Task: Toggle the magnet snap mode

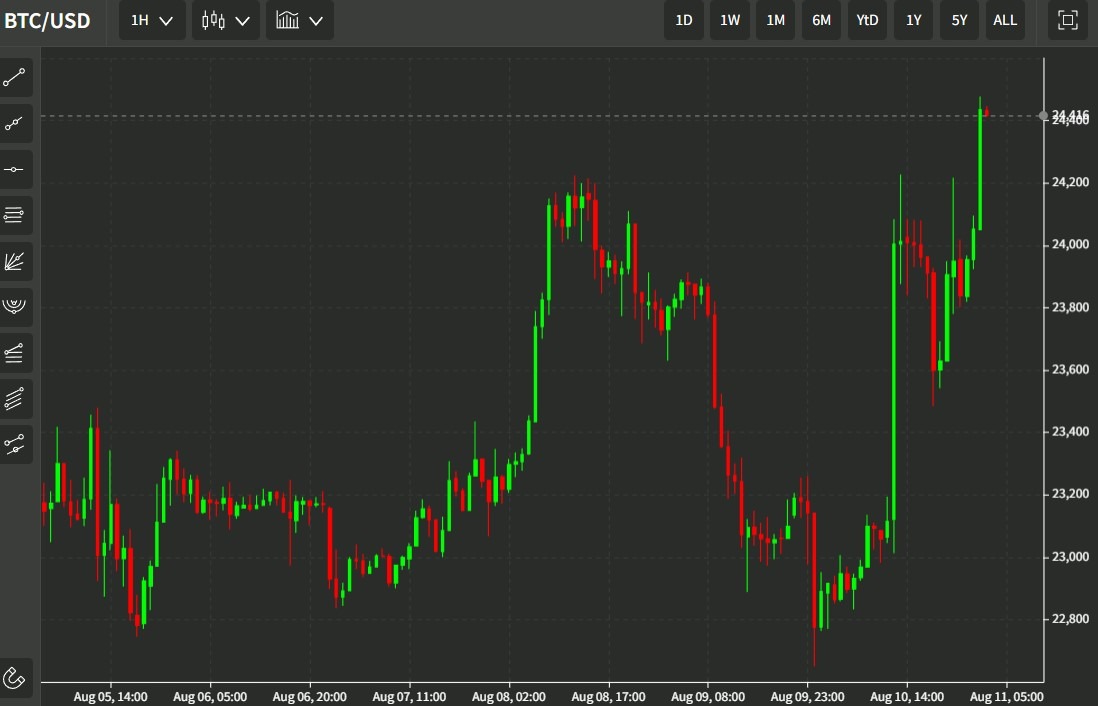Action: (16, 678)
